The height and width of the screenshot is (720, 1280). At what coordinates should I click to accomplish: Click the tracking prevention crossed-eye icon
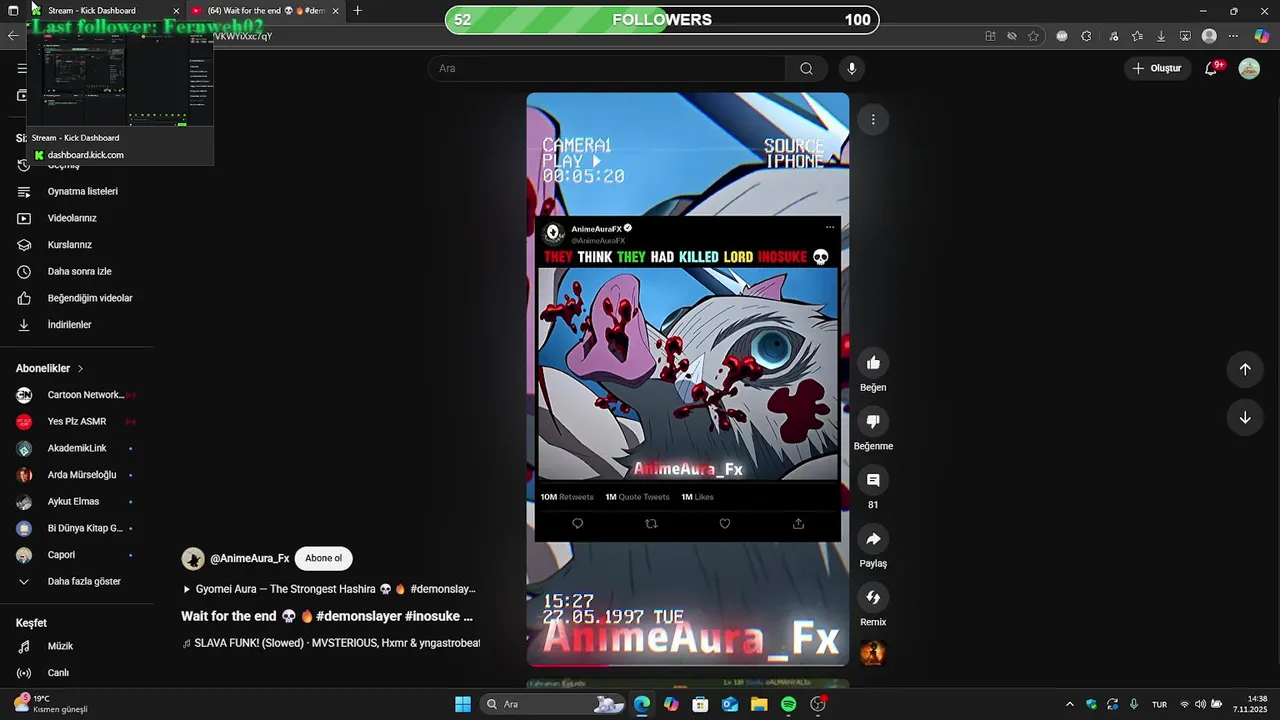coord(1012,36)
